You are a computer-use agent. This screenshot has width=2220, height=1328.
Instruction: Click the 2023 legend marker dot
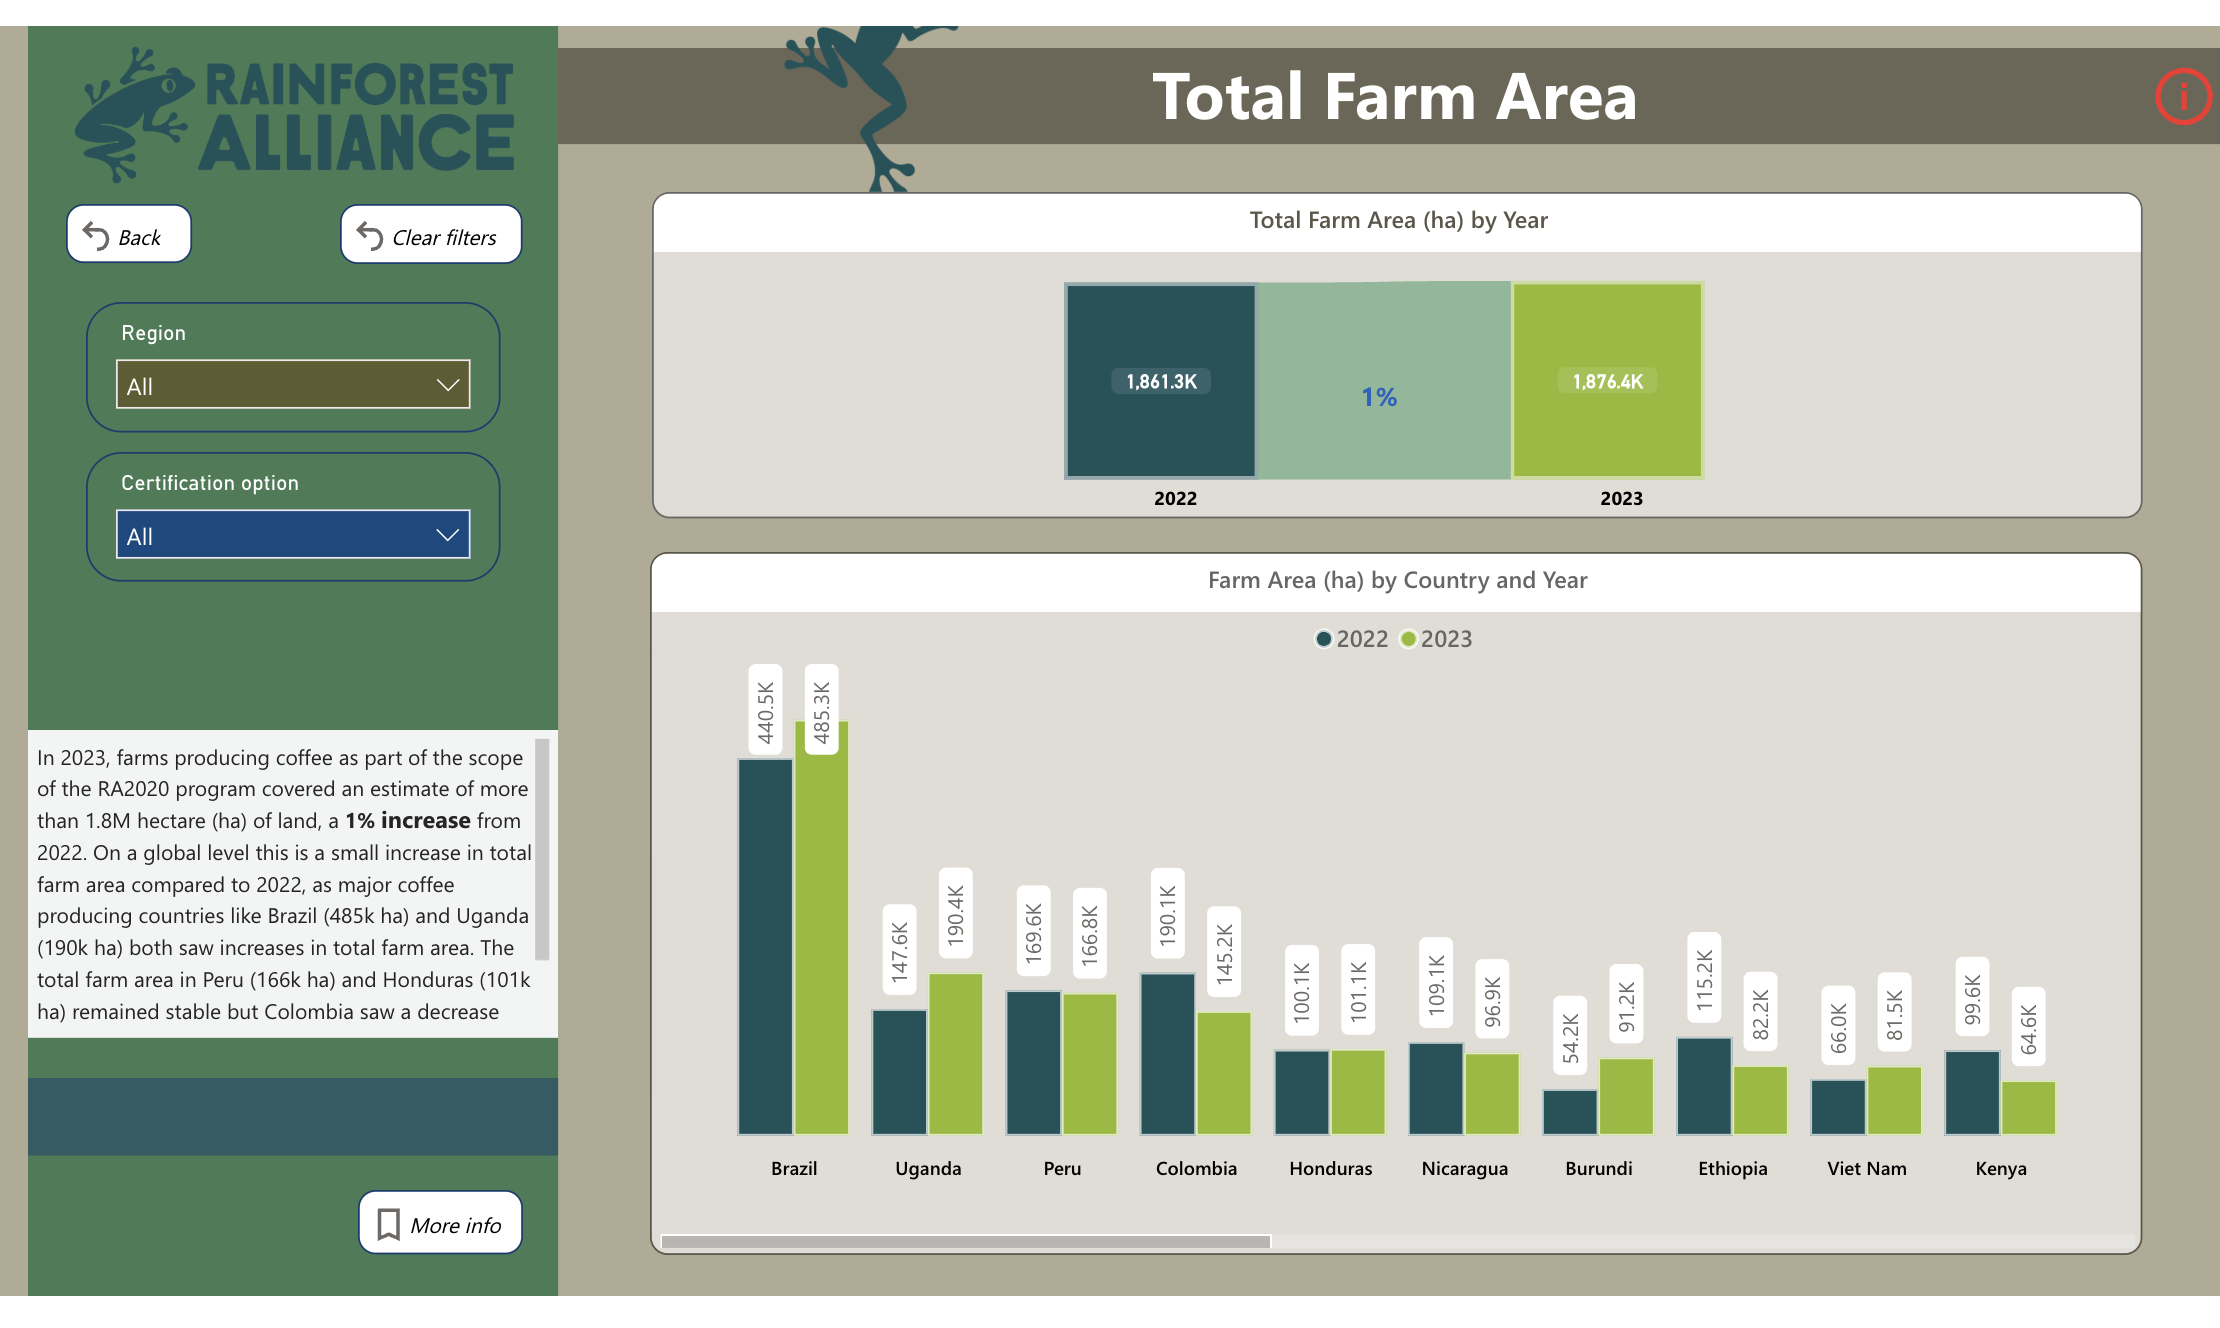(x=1408, y=639)
